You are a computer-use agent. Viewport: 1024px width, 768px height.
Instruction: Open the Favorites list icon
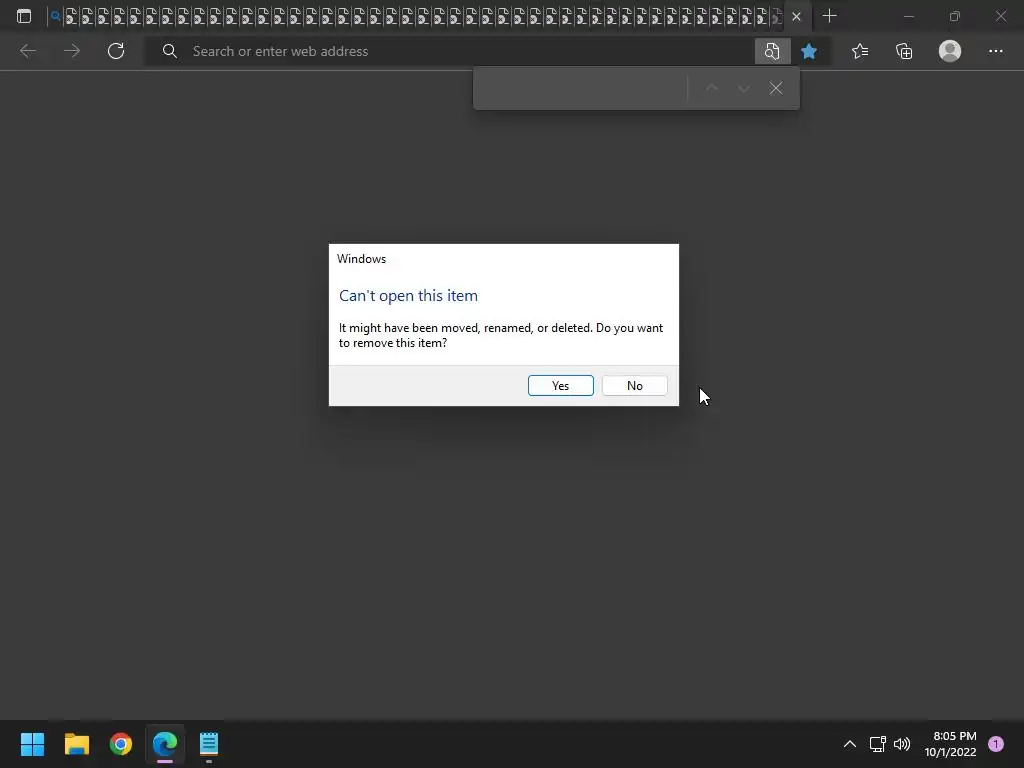pos(860,51)
